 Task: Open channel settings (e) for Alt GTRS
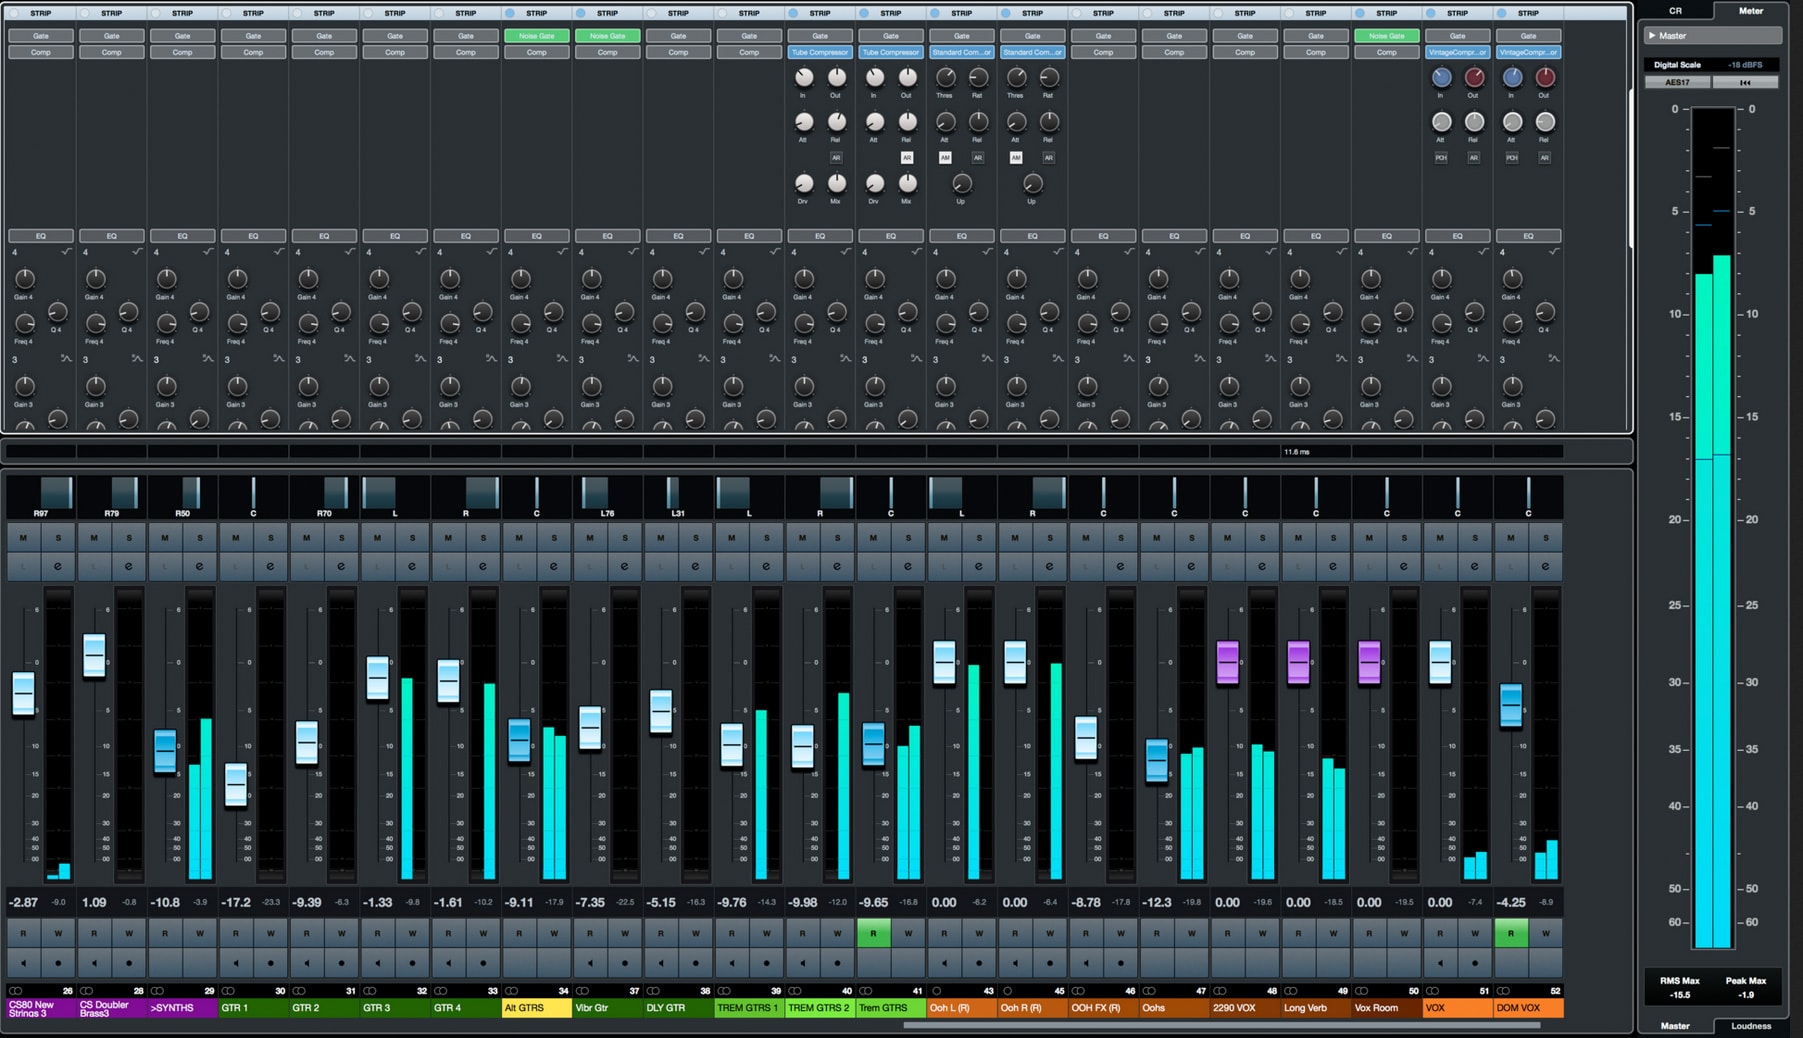(x=554, y=566)
